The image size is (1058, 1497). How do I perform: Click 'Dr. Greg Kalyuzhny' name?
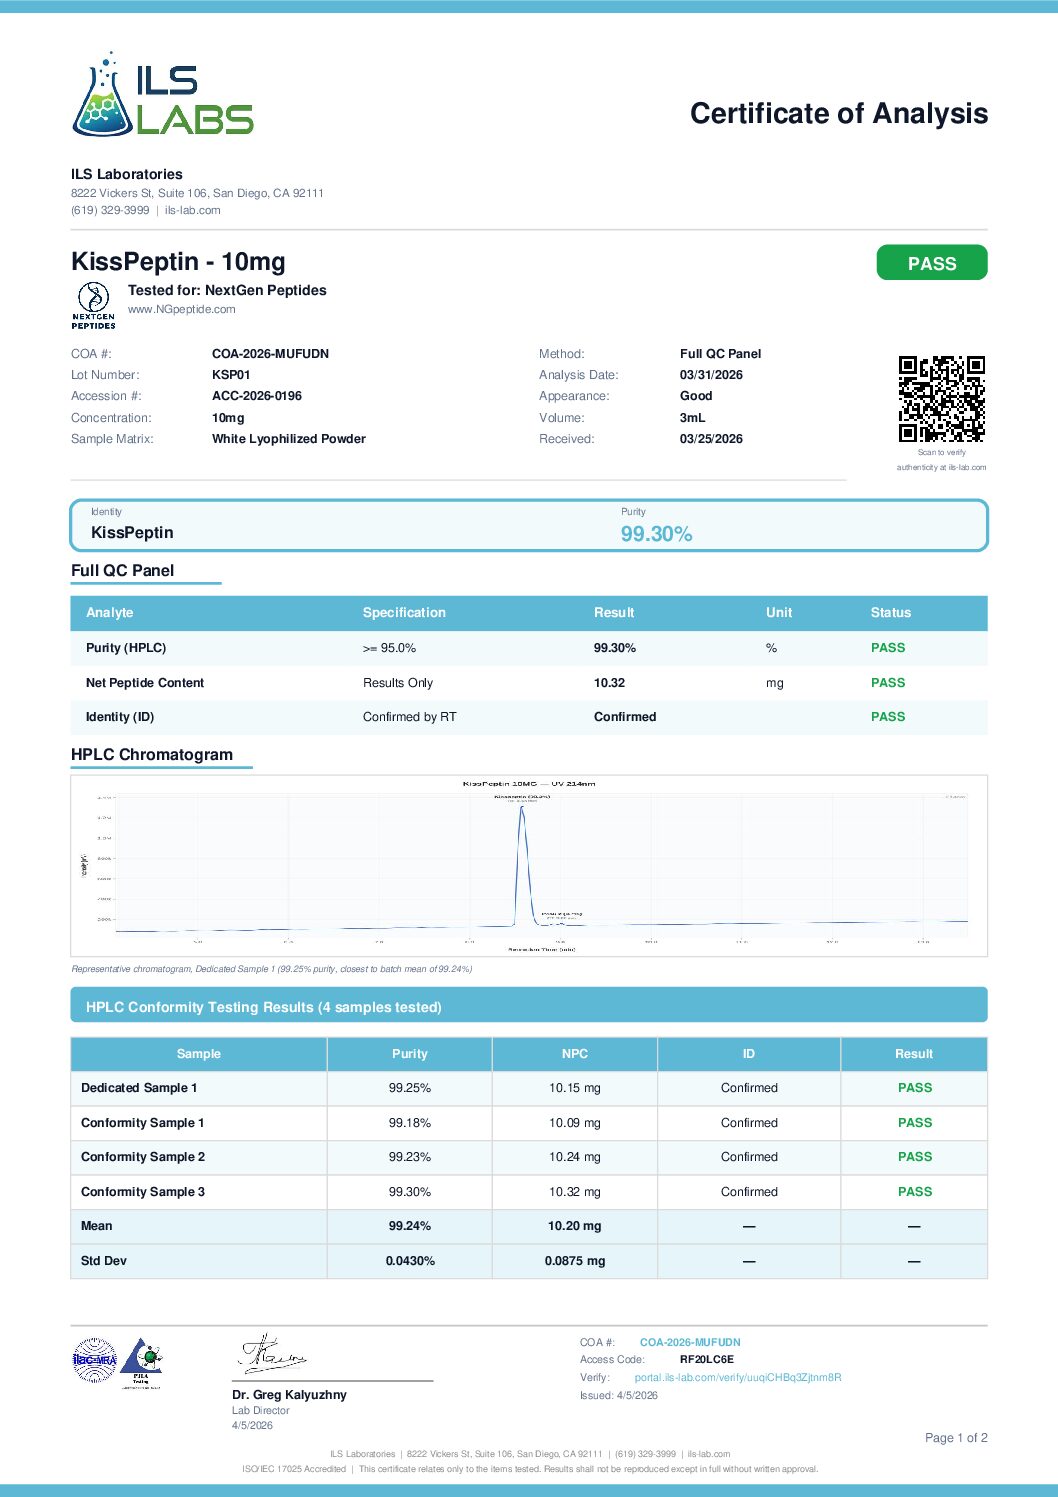(289, 1395)
